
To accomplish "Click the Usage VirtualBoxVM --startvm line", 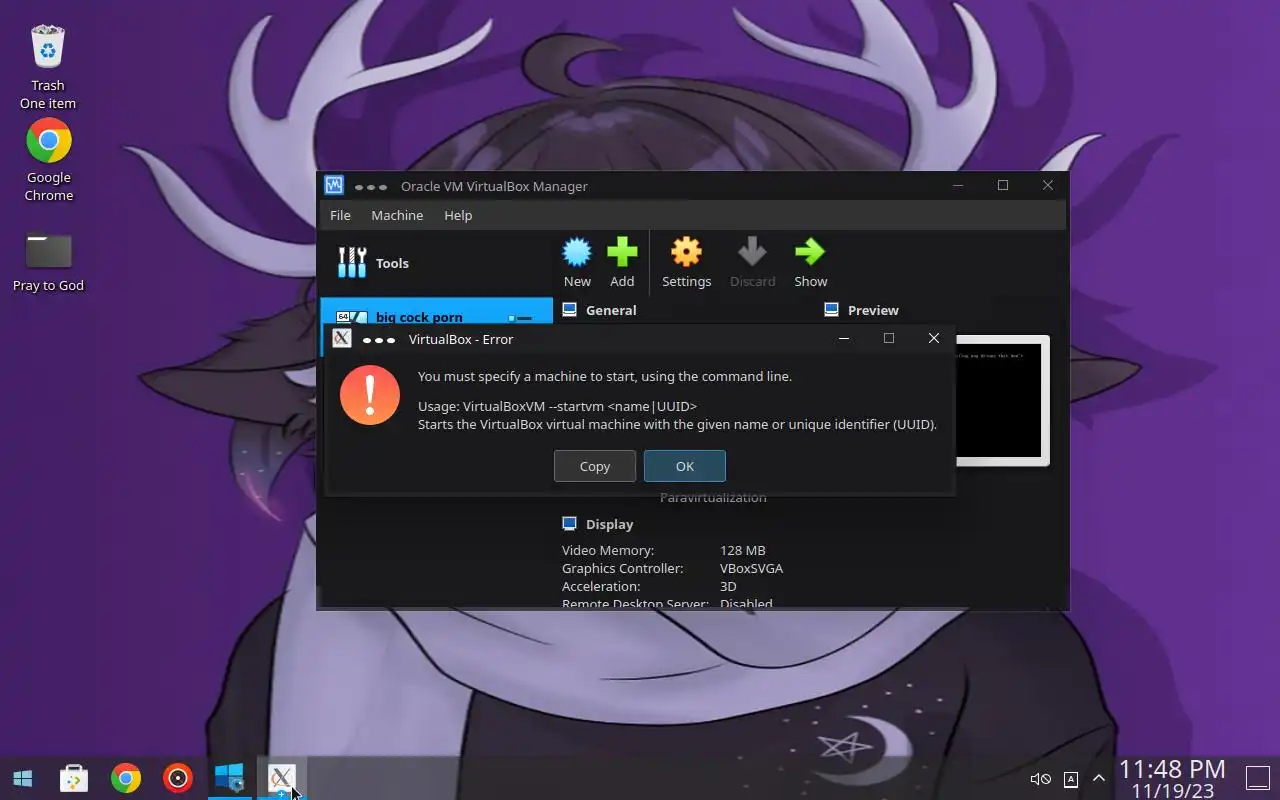I will click(x=557, y=406).
